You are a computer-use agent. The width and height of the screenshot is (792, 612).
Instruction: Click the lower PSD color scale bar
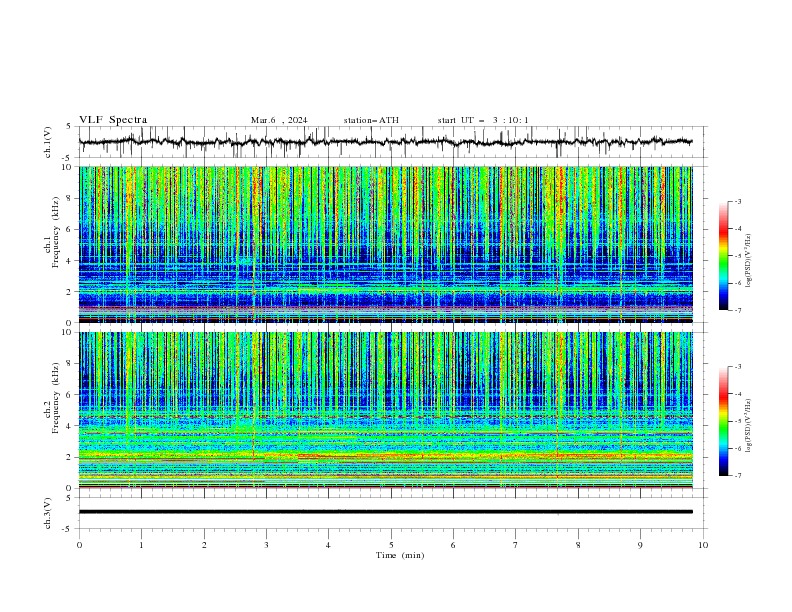(x=723, y=421)
